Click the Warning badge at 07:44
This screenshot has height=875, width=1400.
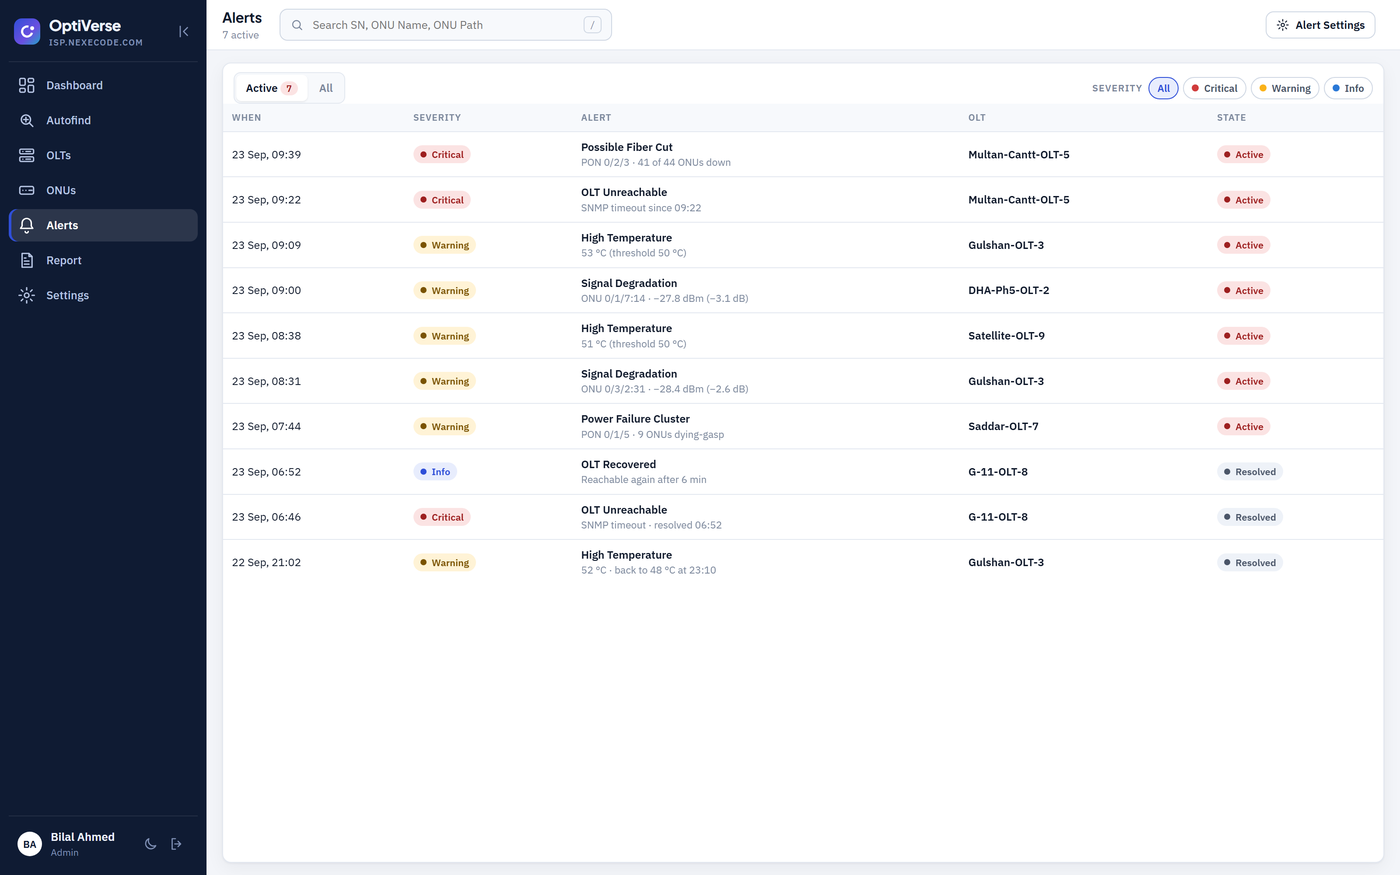tap(444, 427)
